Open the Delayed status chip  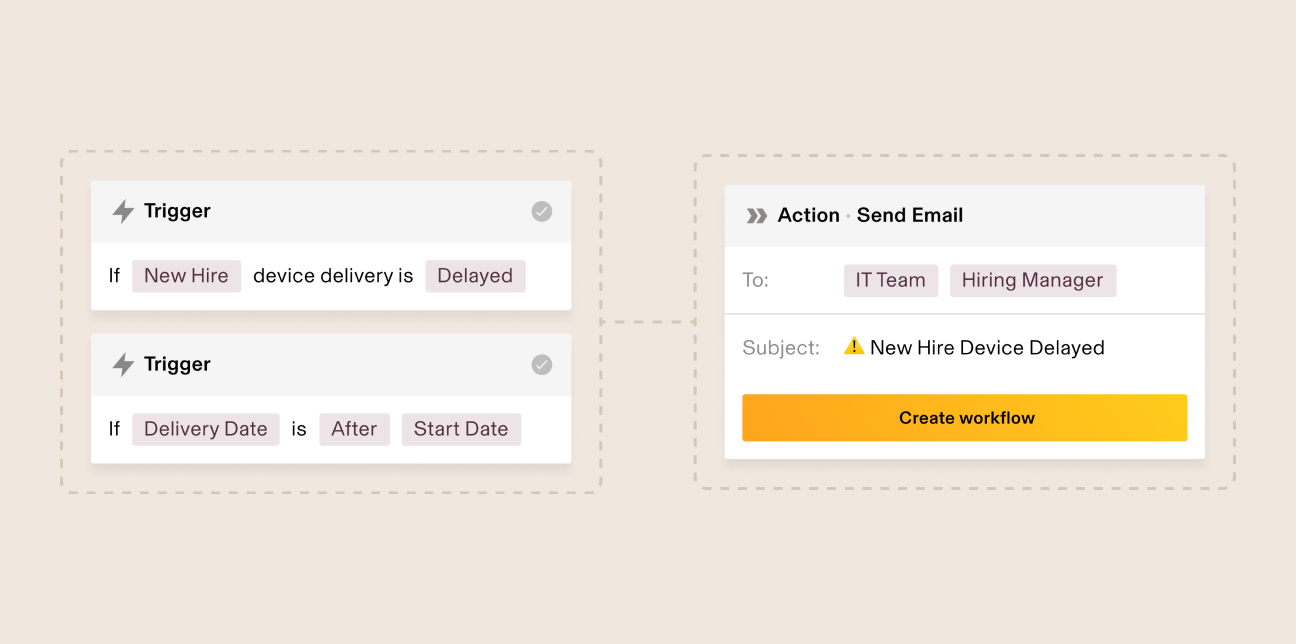(x=474, y=276)
